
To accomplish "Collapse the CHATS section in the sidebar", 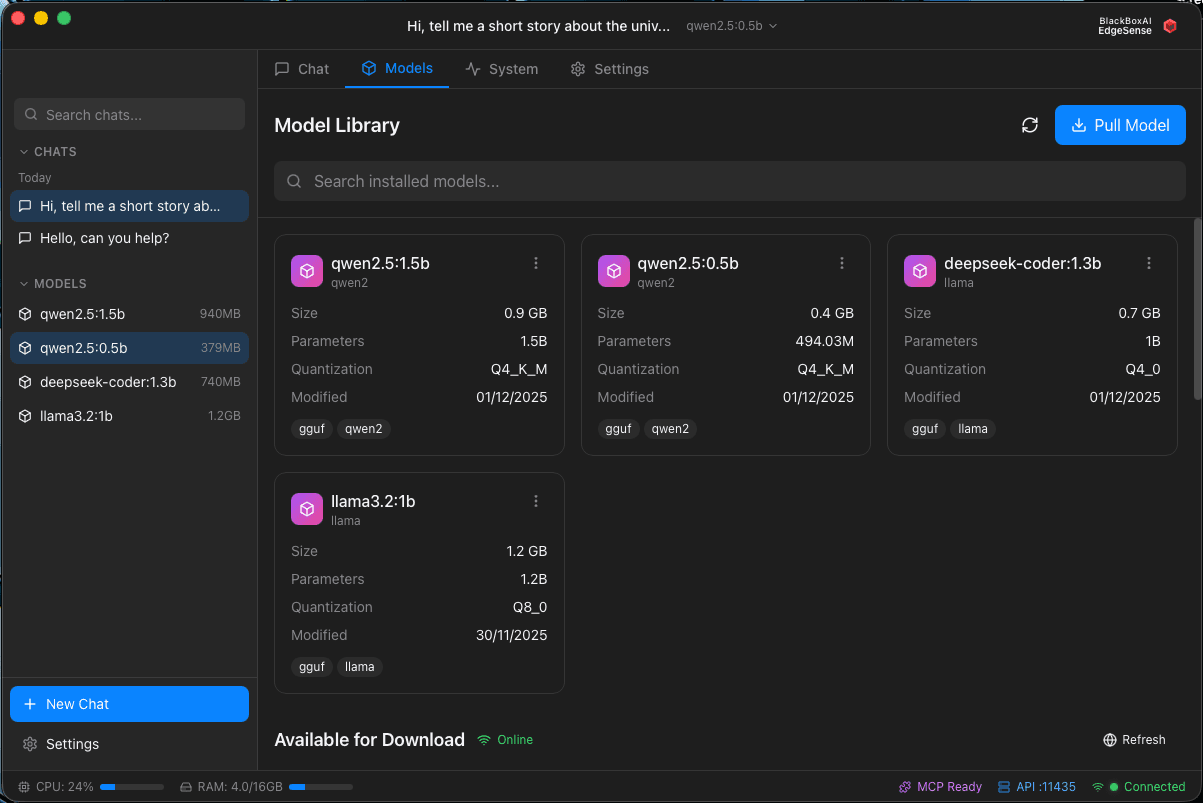I will [x=24, y=152].
